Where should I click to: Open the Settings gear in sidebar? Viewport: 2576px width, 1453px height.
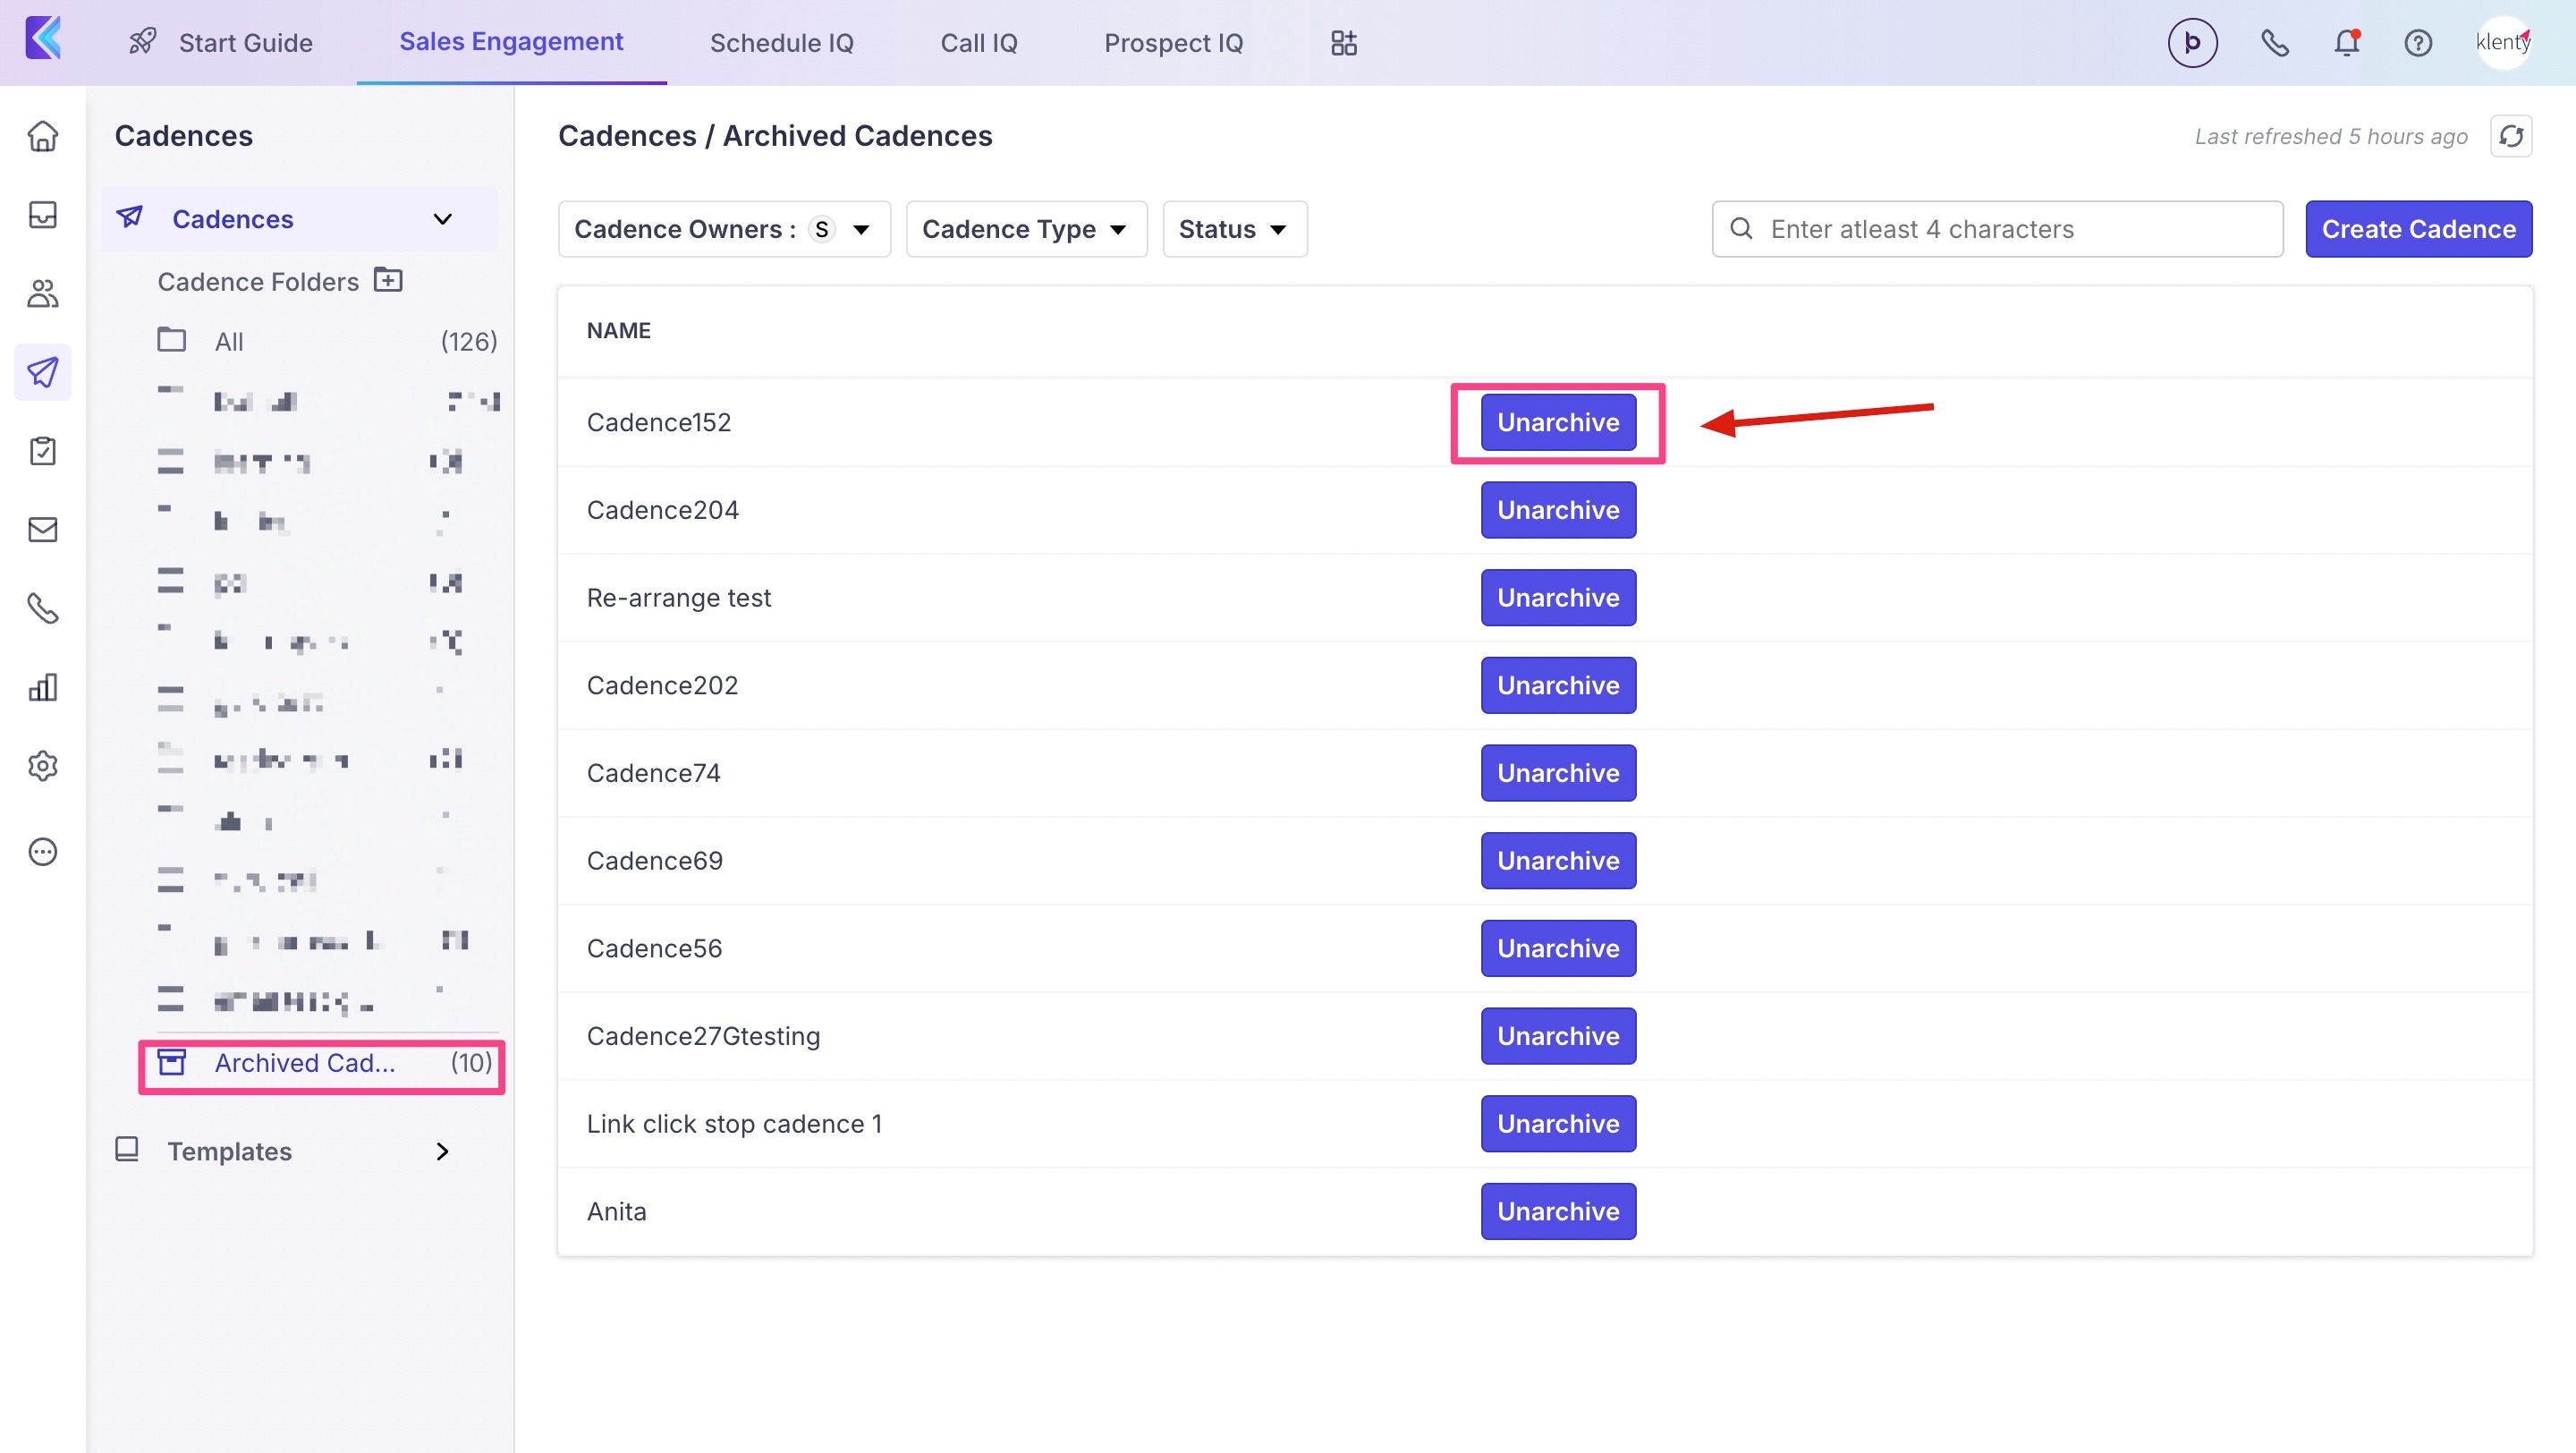click(x=43, y=766)
